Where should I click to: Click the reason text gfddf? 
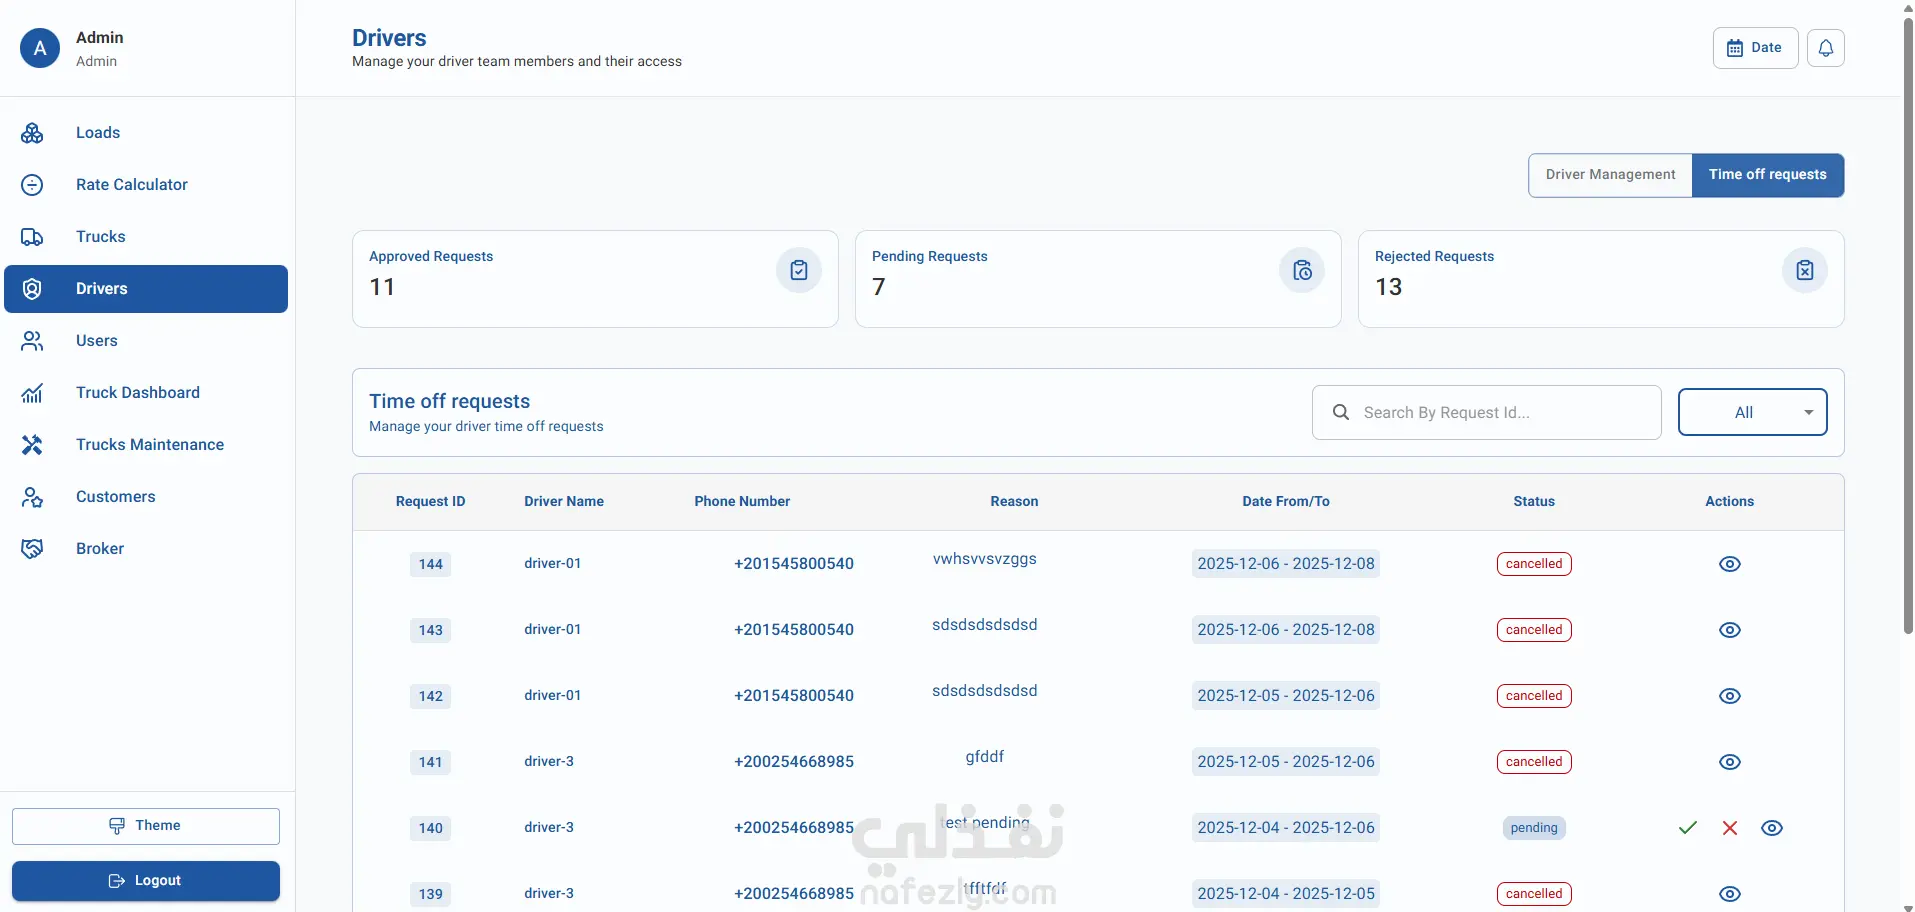tap(985, 757)
